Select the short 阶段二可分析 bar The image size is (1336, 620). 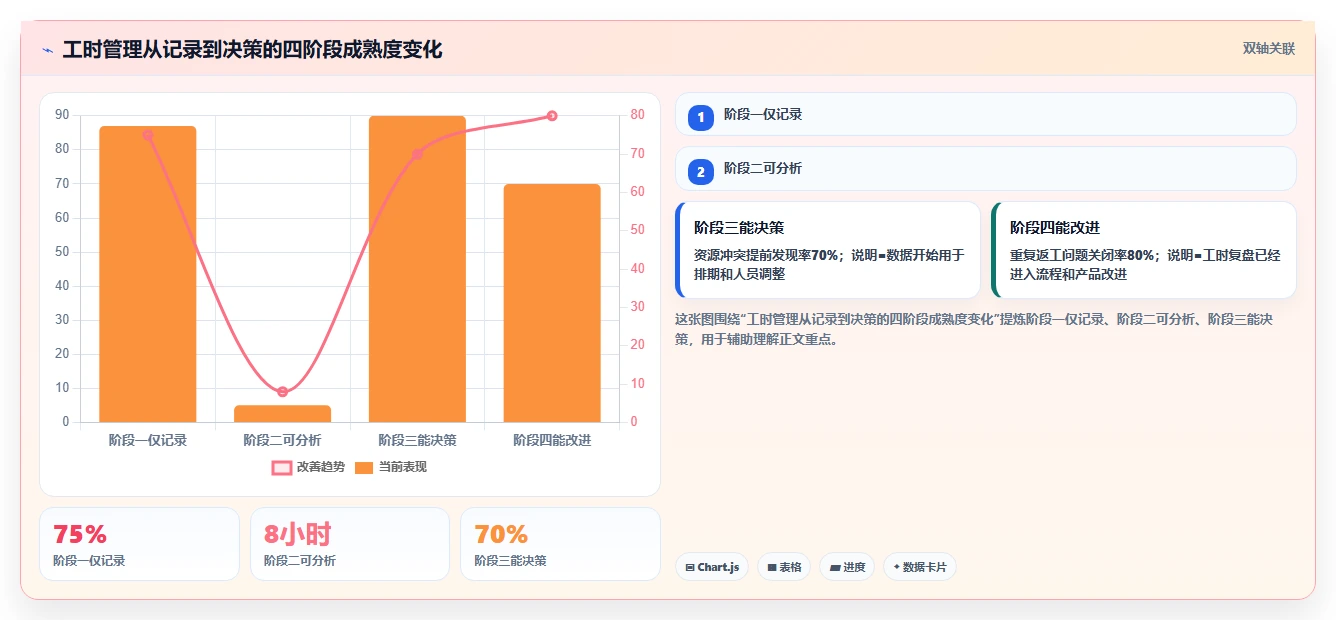pos(283,413)
